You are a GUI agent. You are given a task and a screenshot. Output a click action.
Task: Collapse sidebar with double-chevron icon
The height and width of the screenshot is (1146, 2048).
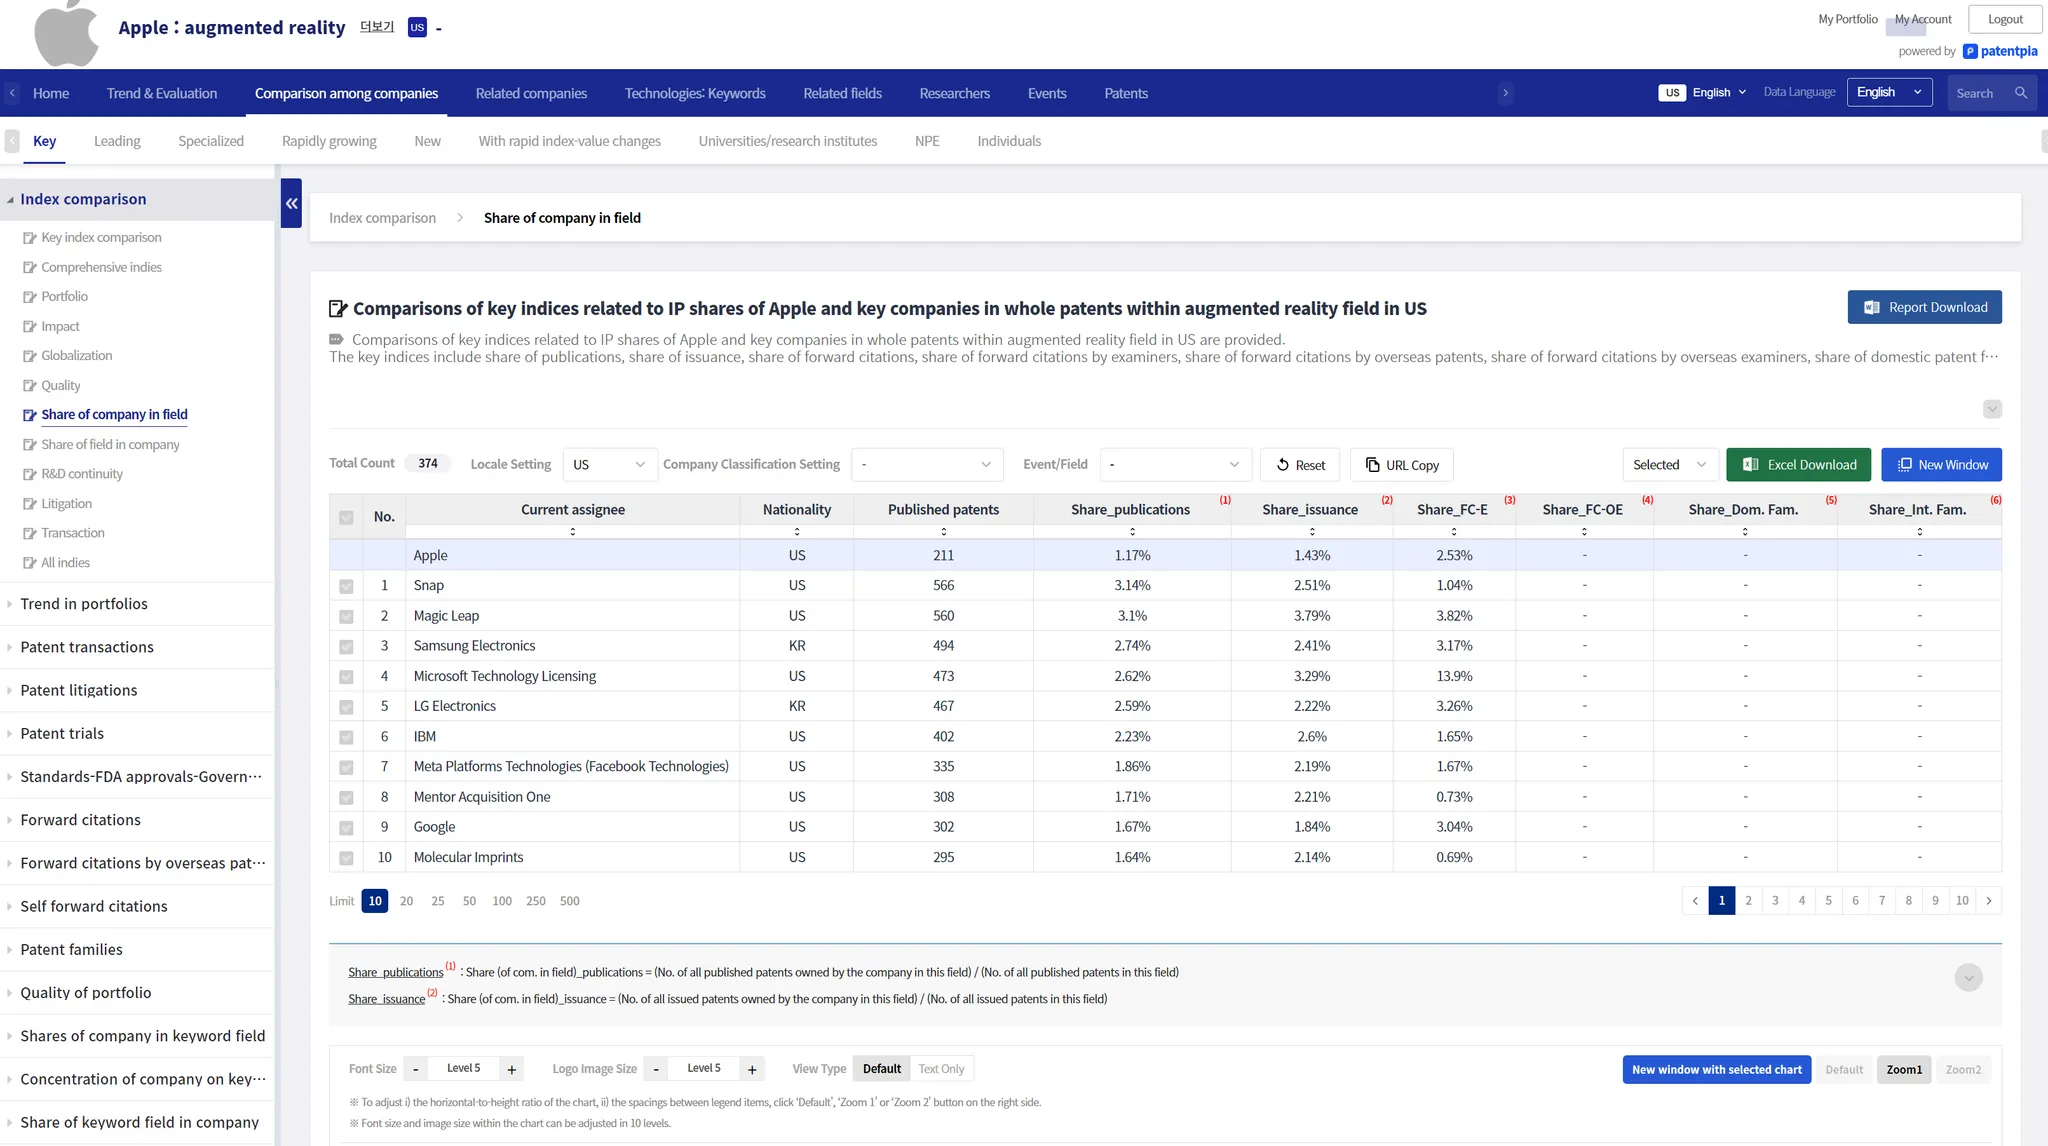[291, 203]
